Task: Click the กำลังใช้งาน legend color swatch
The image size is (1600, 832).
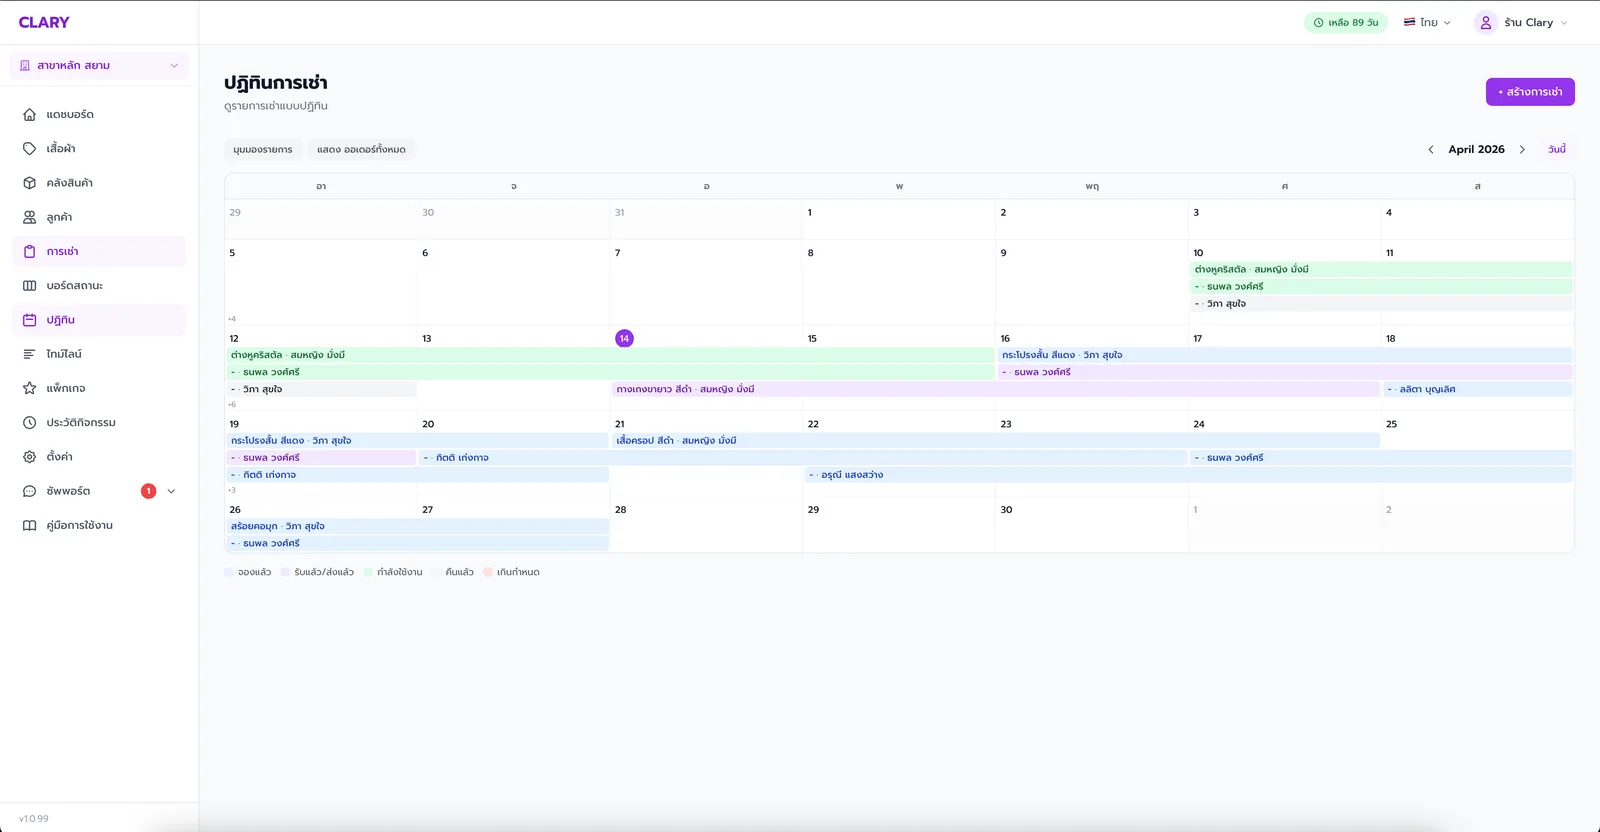Action: pos(368,572)
